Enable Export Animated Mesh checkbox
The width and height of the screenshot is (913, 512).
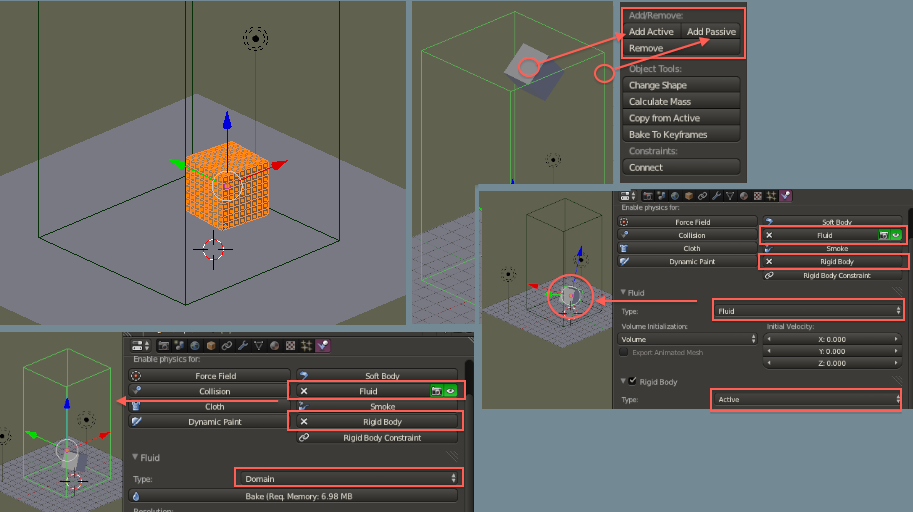pyautogui.click(x=624, y=352)
